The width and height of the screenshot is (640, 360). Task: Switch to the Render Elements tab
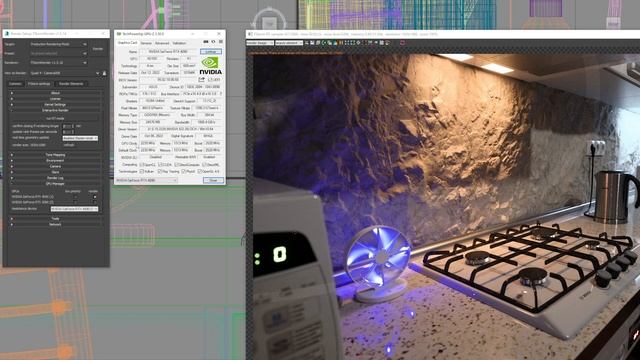pos(71,84)
